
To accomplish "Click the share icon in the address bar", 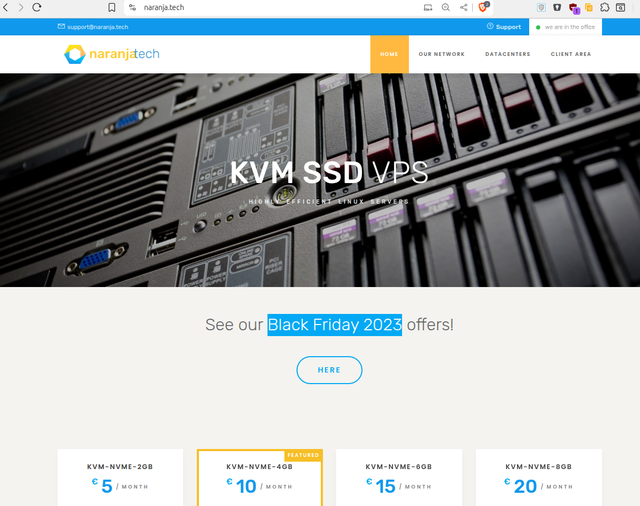I will pos(464,7).
